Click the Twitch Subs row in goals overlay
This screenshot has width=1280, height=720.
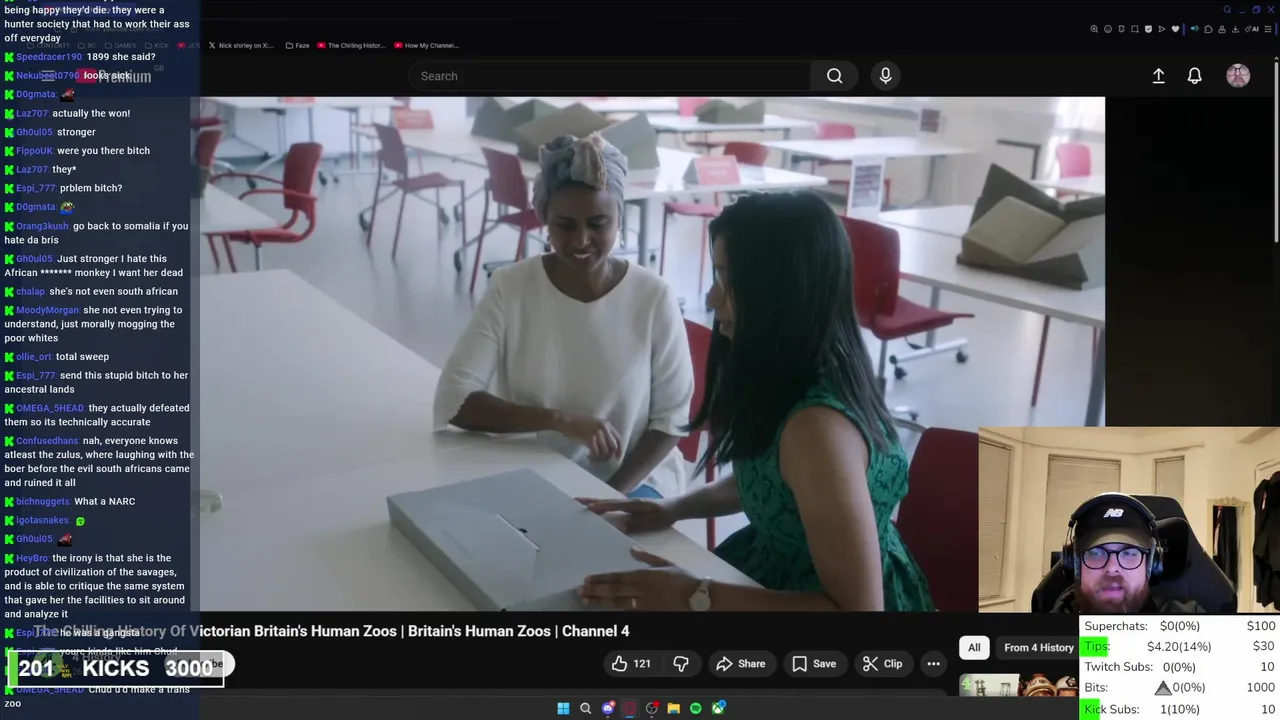point(1180,667)
